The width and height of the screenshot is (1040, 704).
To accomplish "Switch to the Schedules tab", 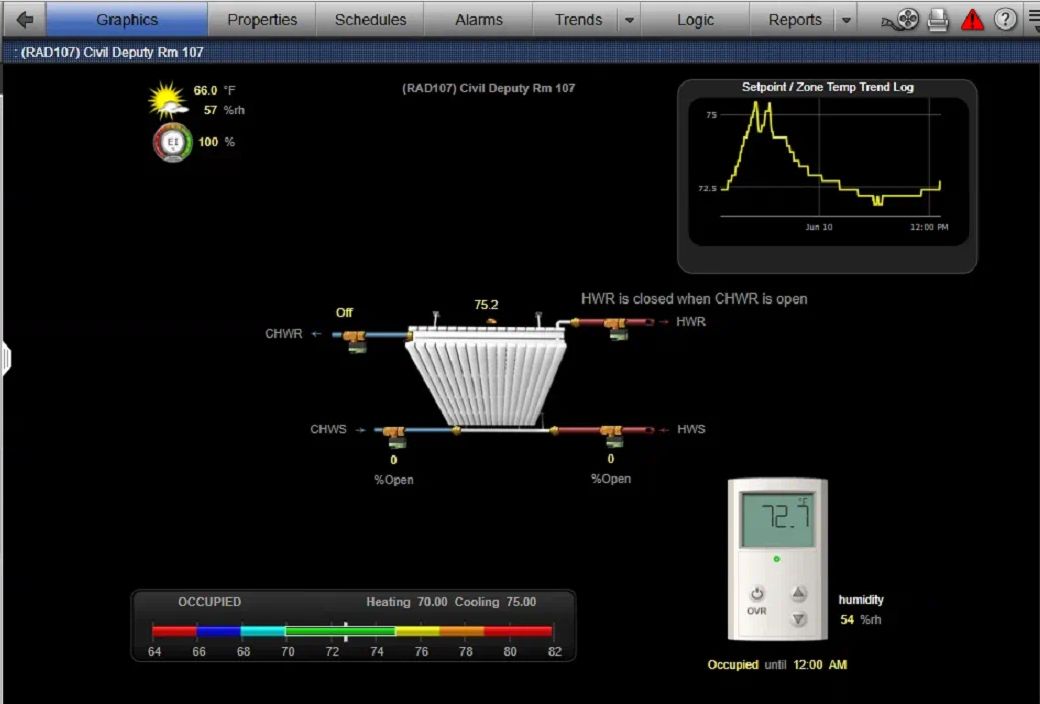I will pos(370,19).
